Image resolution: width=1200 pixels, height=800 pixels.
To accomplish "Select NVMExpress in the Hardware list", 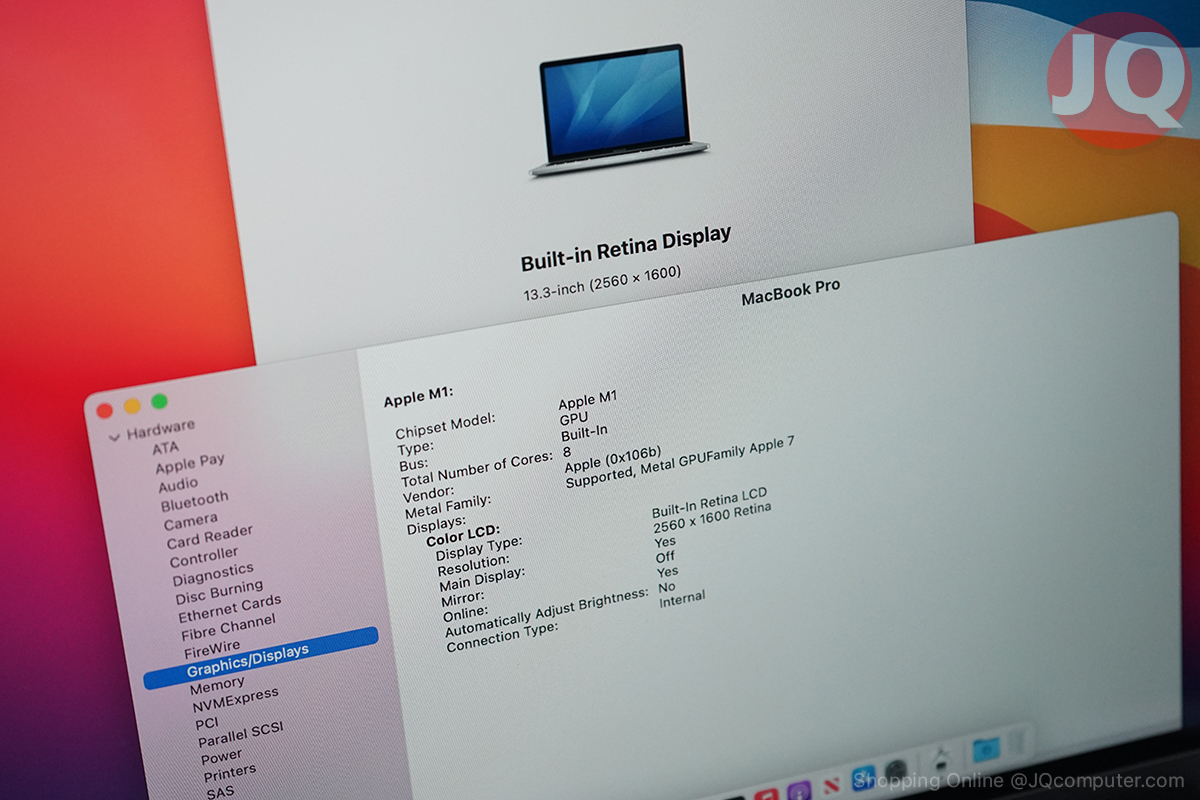I will tap(236, 699).
